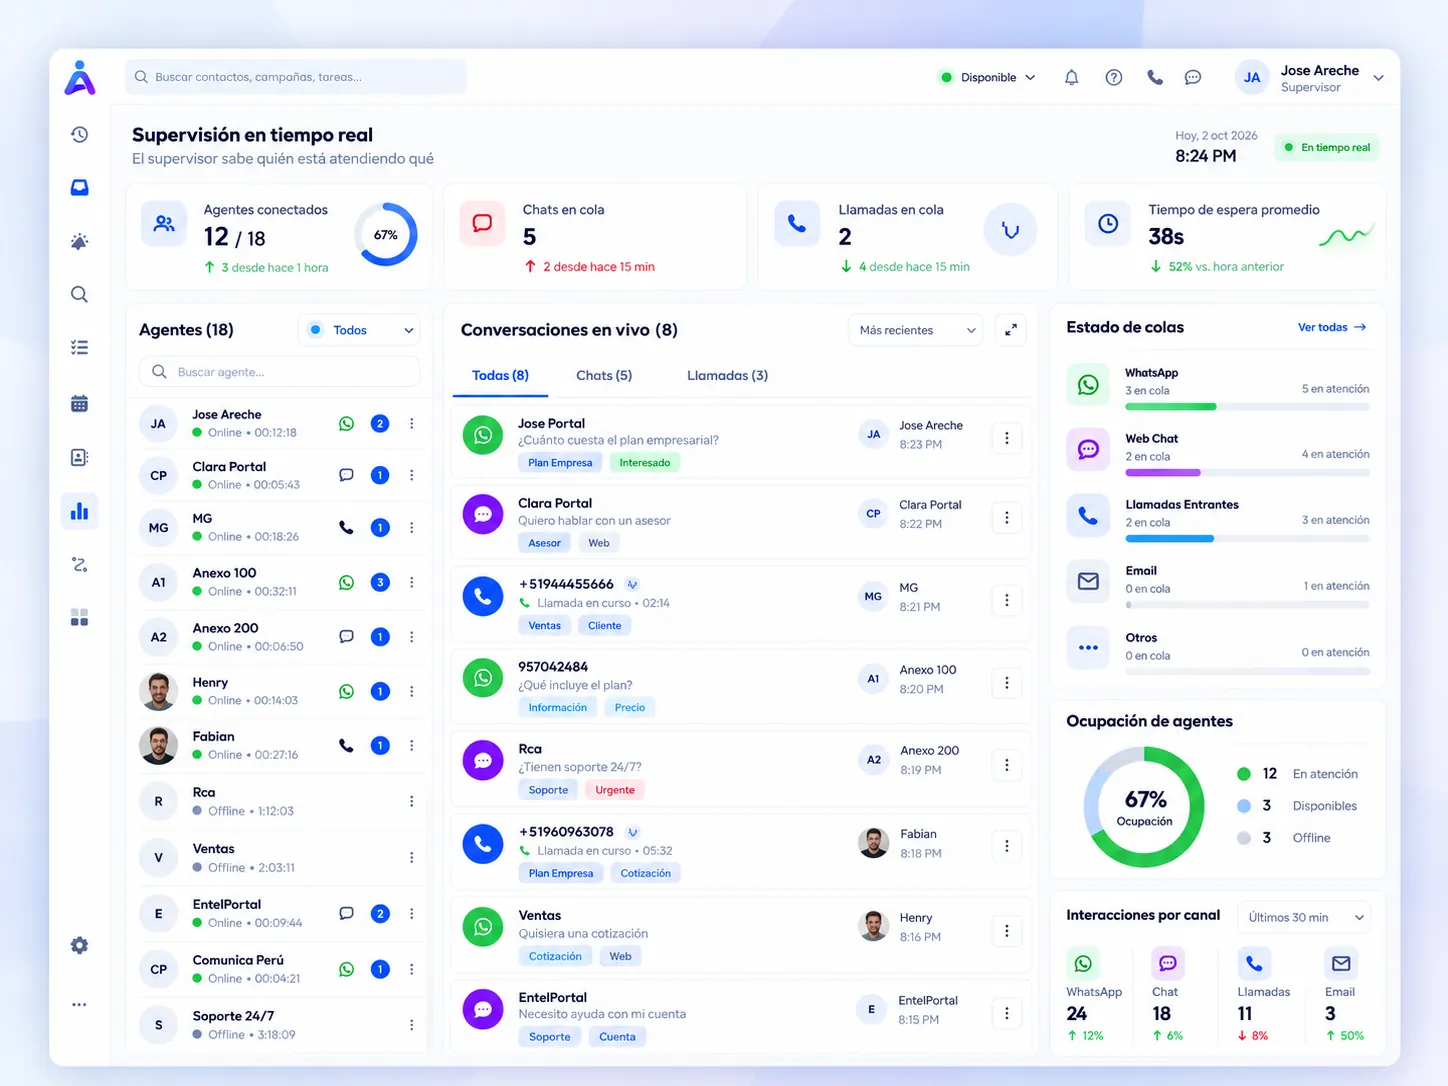Open the history clock icon in the sidebar

pyautogui.click(x=80, y=135)
